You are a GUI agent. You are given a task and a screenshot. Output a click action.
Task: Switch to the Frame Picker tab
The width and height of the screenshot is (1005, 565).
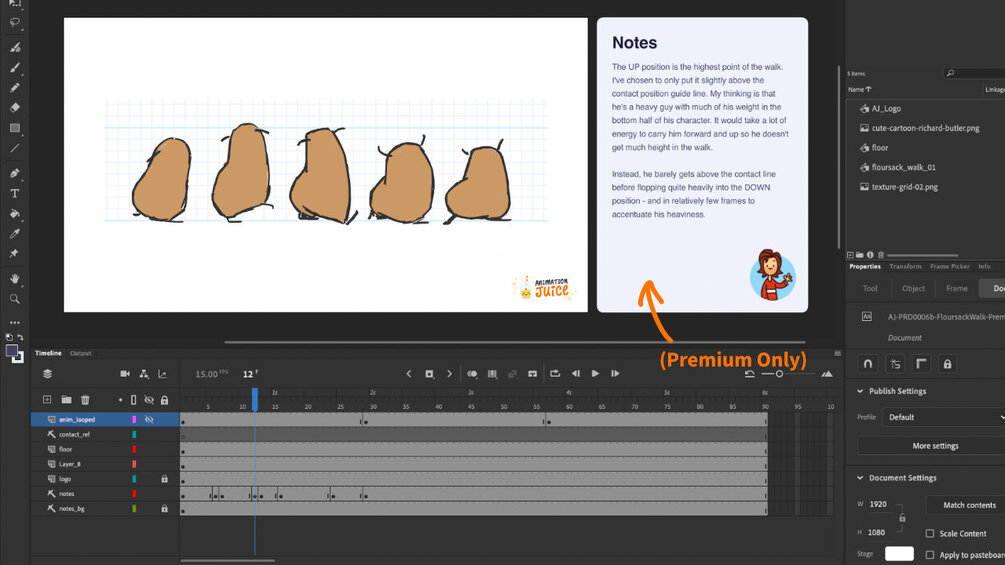click(x=950, y=266)
